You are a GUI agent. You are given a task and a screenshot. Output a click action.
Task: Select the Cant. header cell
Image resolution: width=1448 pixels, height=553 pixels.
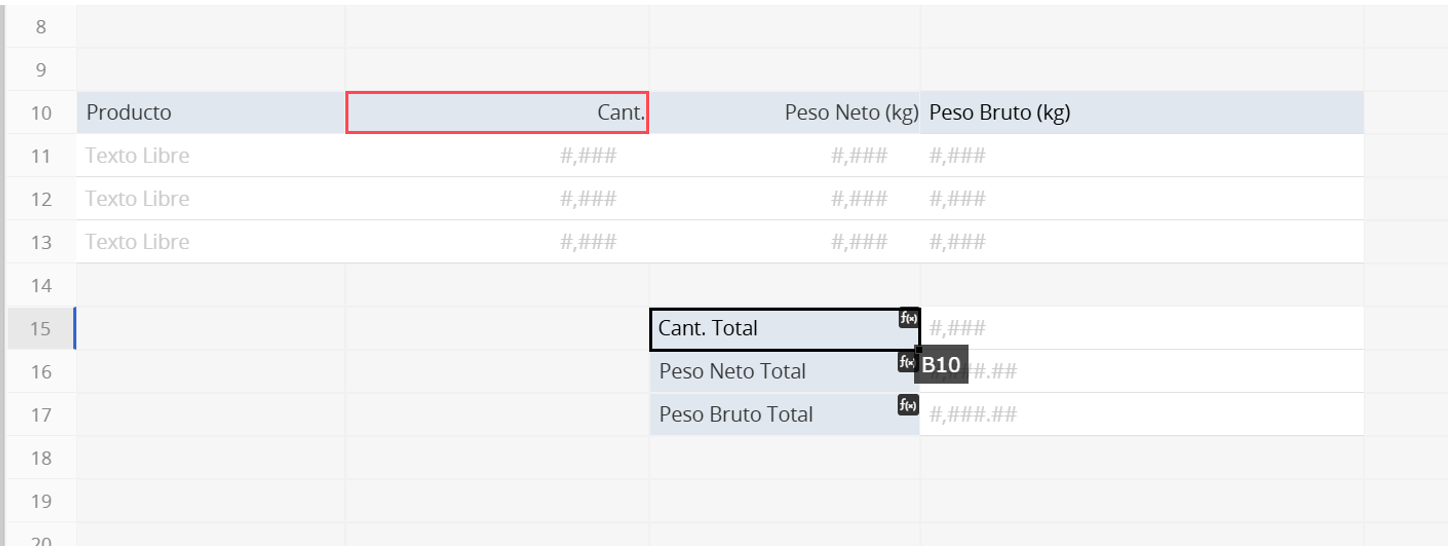[x=497, y=112]
